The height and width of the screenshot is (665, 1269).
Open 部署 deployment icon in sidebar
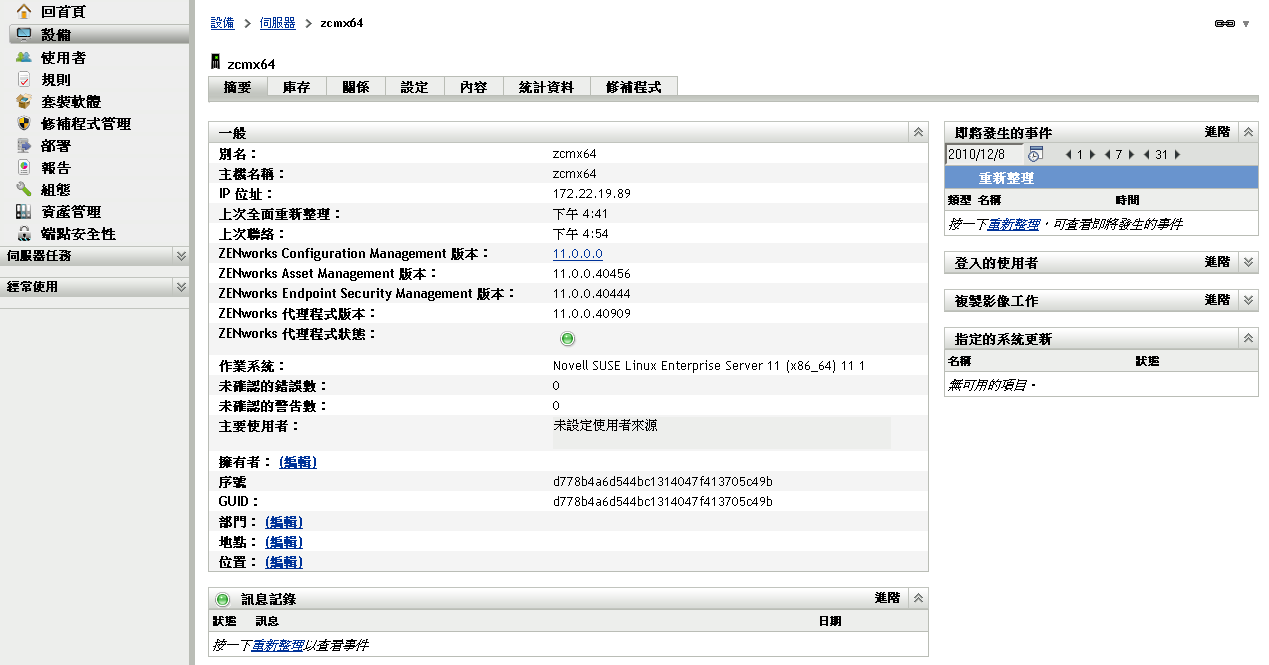pos(24,146)
